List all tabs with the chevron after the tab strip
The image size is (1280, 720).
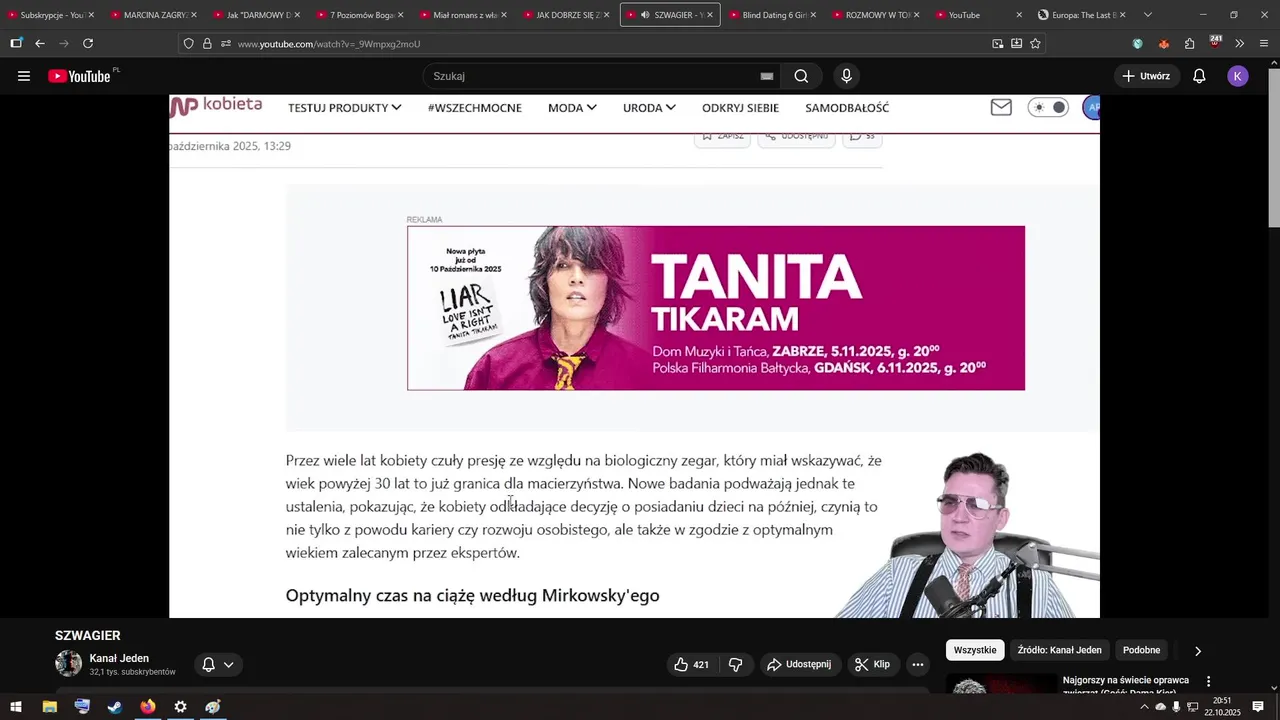(x=1147, y=15)
